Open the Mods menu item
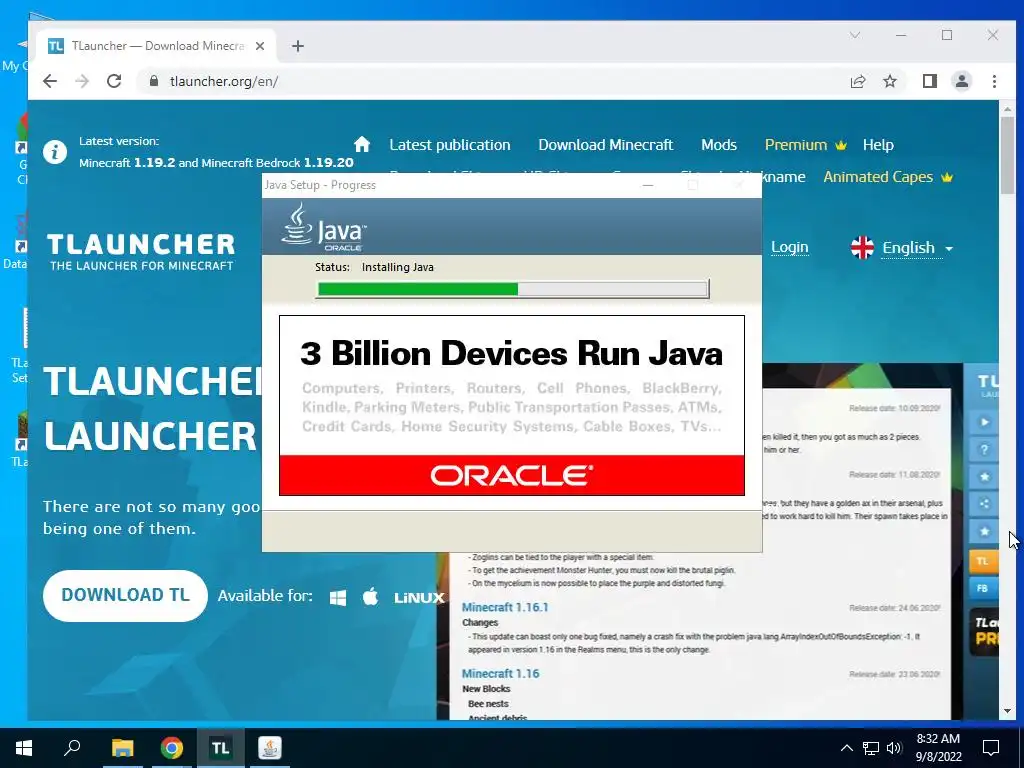 click(719, 145)
